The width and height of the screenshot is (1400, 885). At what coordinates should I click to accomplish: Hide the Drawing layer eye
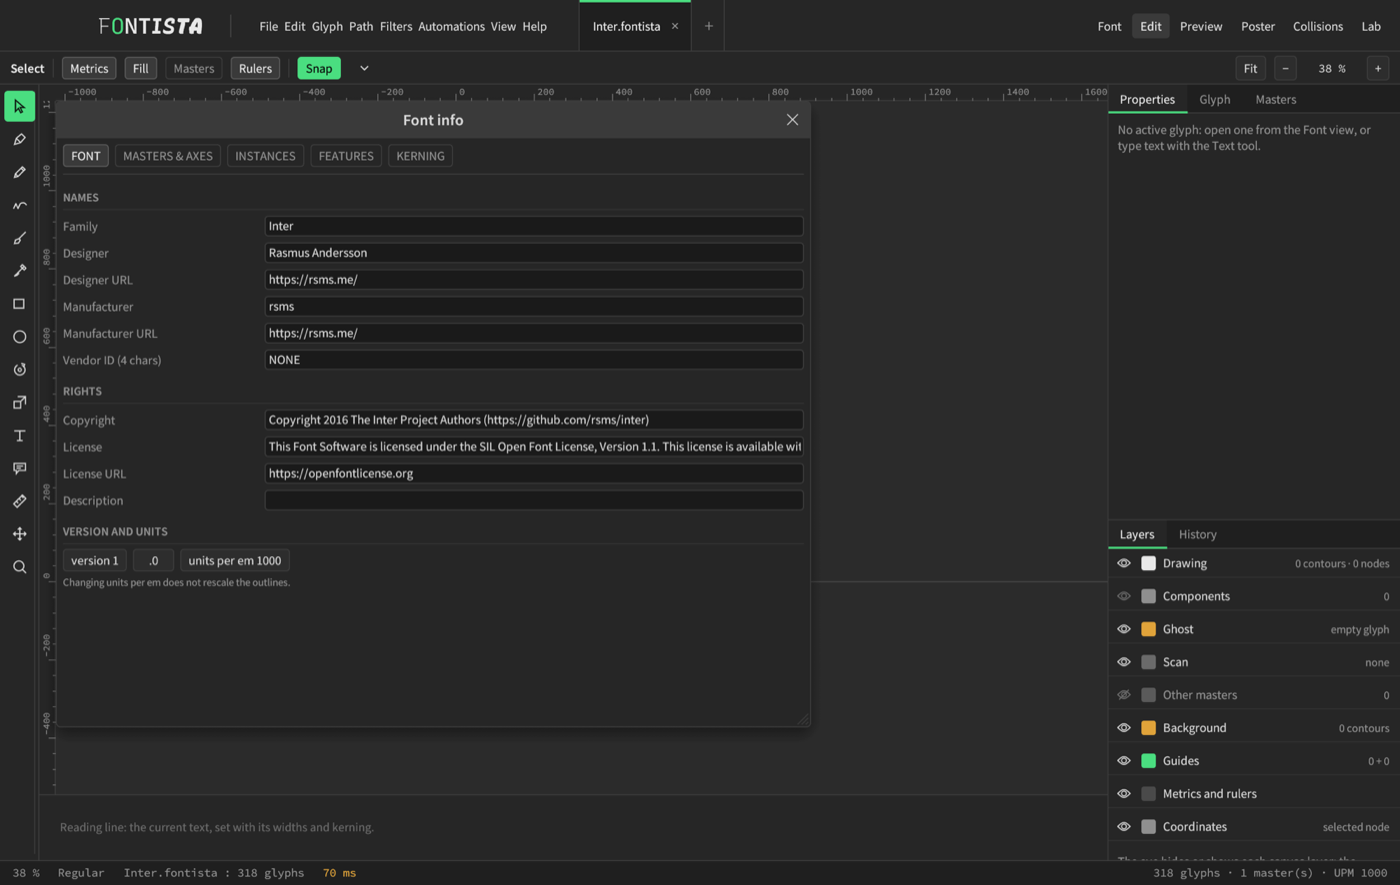1124,563
